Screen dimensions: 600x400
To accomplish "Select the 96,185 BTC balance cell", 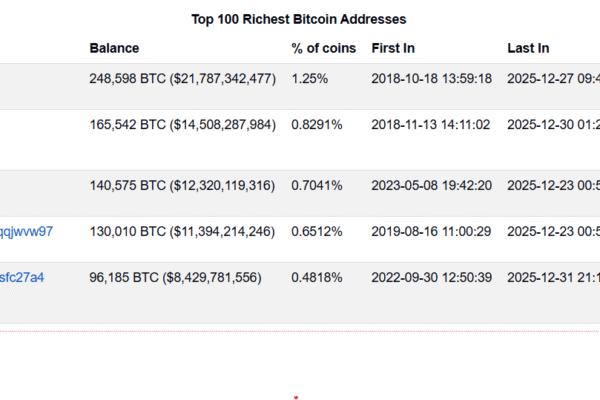I will point(175,277).
